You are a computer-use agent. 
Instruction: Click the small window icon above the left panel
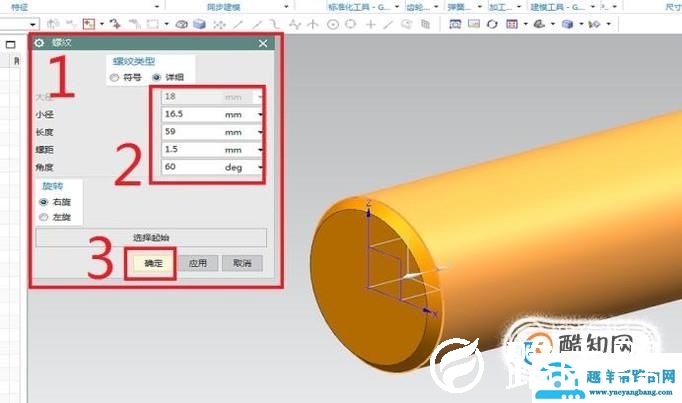tap(10, 45)
